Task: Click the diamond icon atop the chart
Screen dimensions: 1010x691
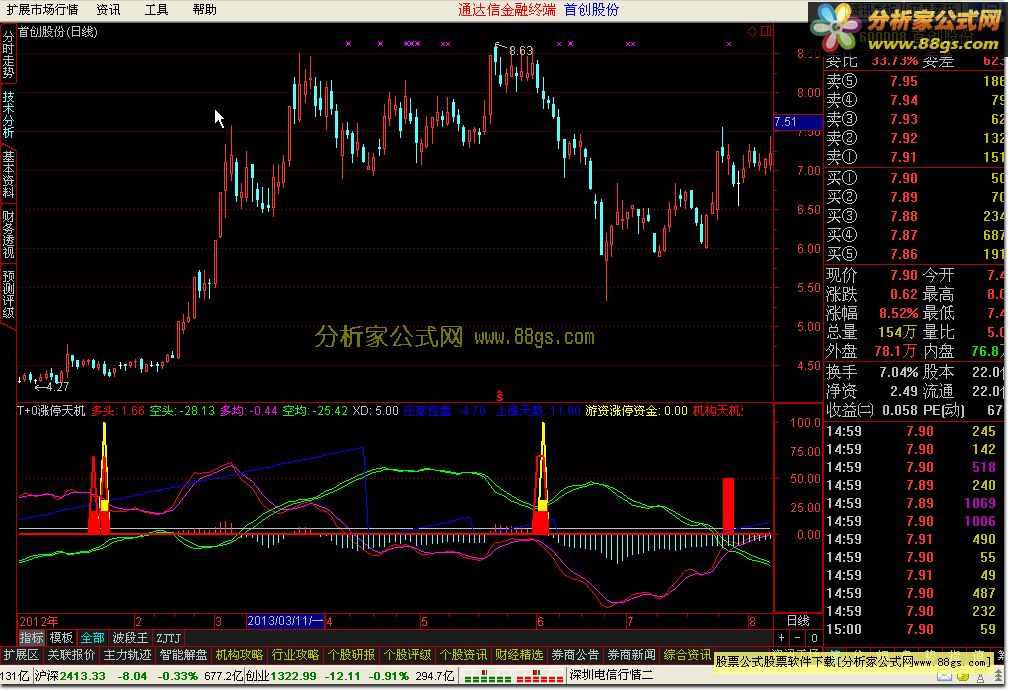Action: [x=752, y=31]
